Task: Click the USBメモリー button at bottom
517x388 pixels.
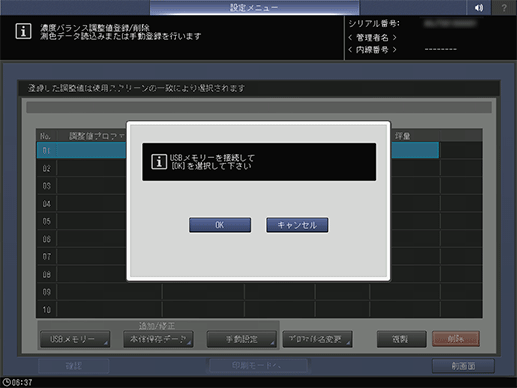Action: (x=75, y=339)
